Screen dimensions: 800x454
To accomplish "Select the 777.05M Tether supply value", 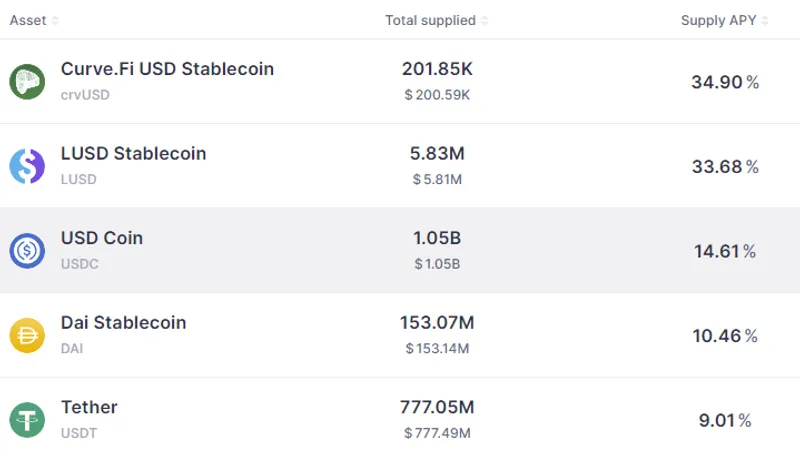I will (x=437, y=408).
